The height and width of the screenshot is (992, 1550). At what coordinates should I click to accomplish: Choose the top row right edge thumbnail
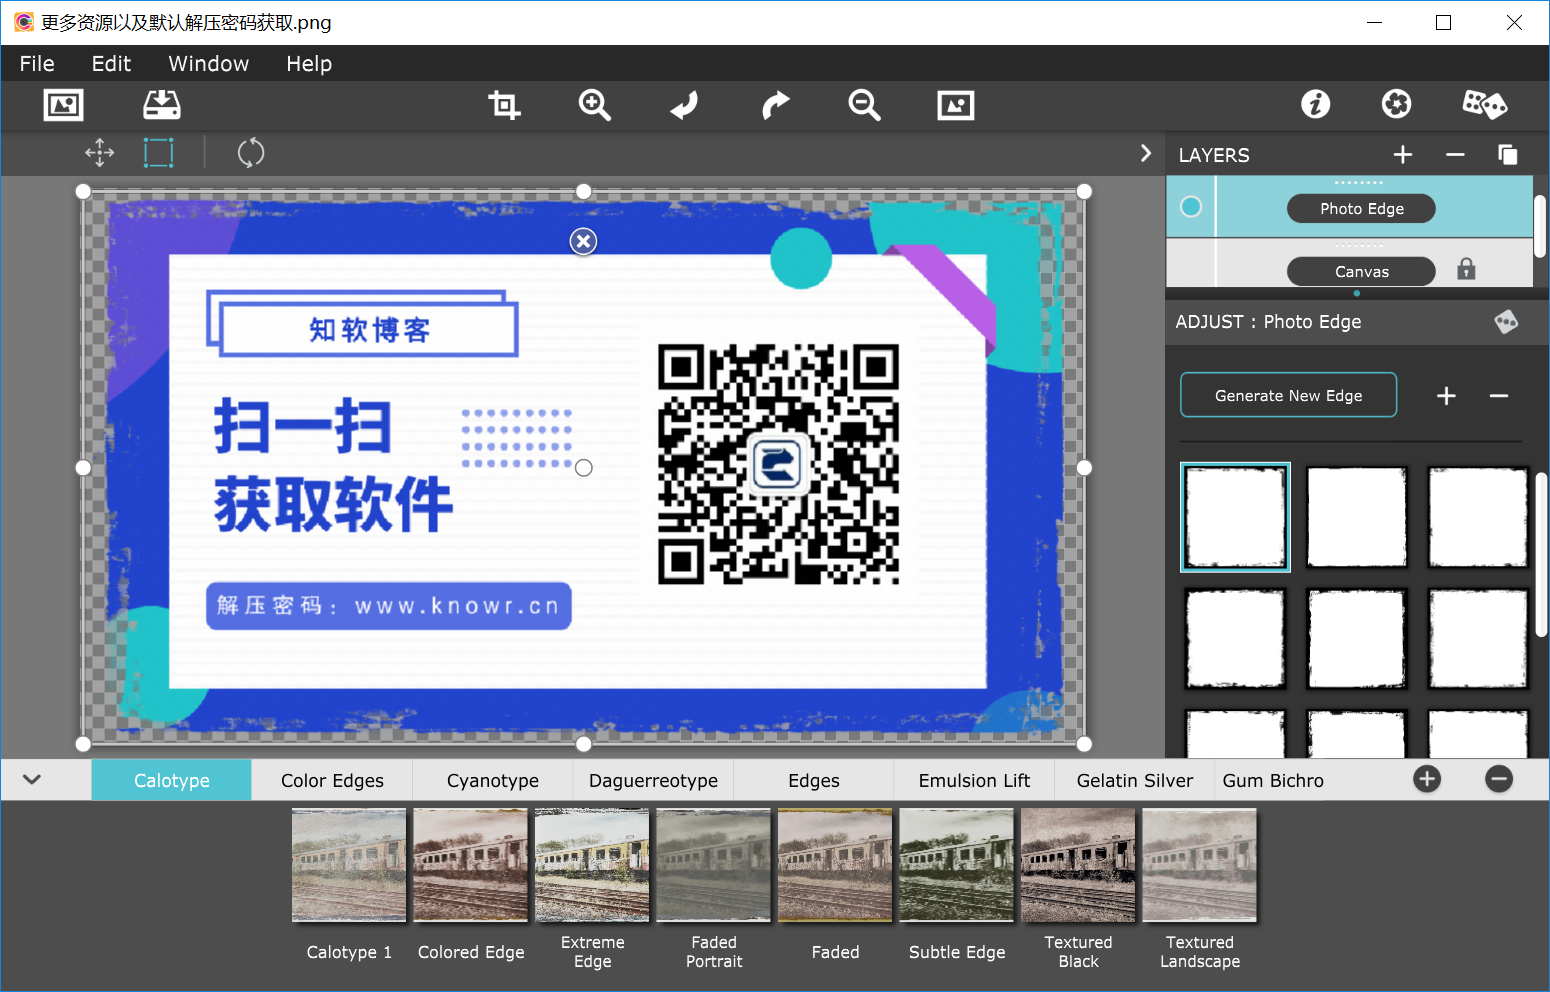point(1478,517)
